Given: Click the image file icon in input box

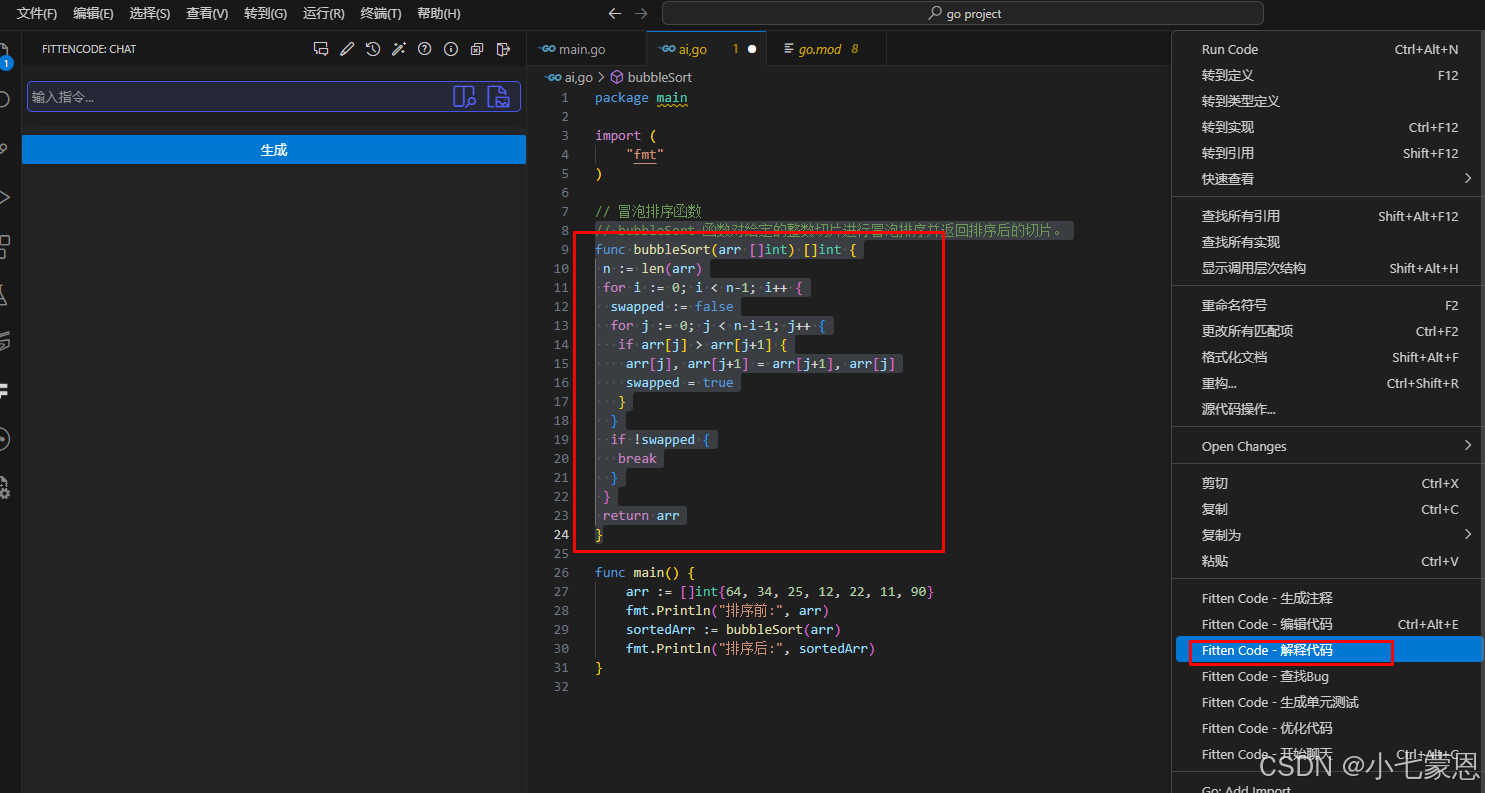Looking at the screenshot, I should point(498,97).
